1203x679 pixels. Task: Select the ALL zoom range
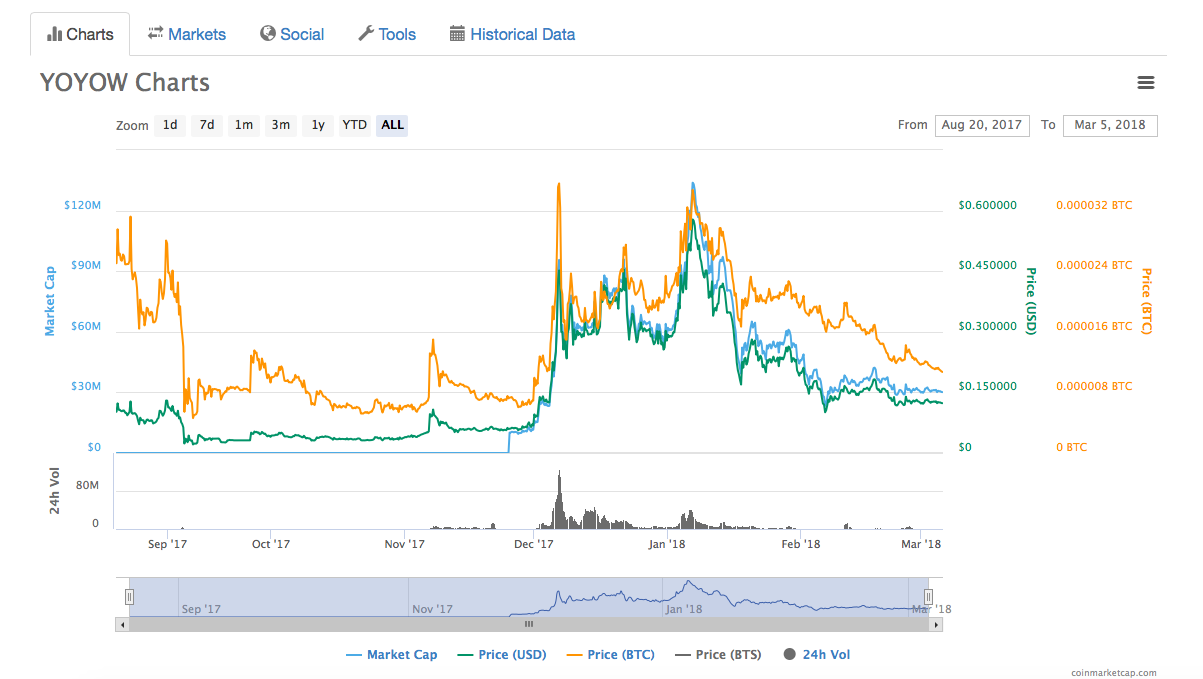392,125
